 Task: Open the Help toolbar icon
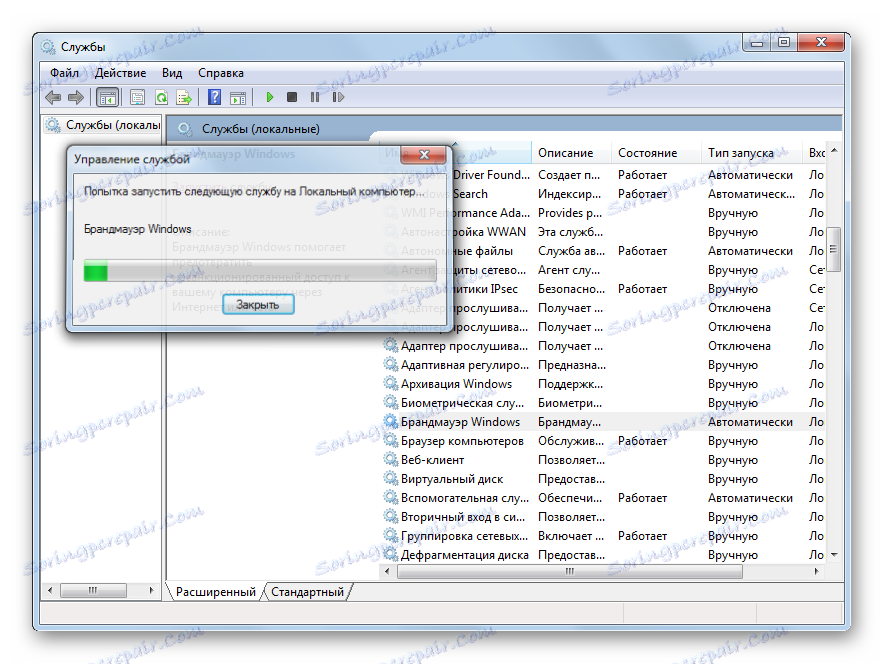click(214, 97)
